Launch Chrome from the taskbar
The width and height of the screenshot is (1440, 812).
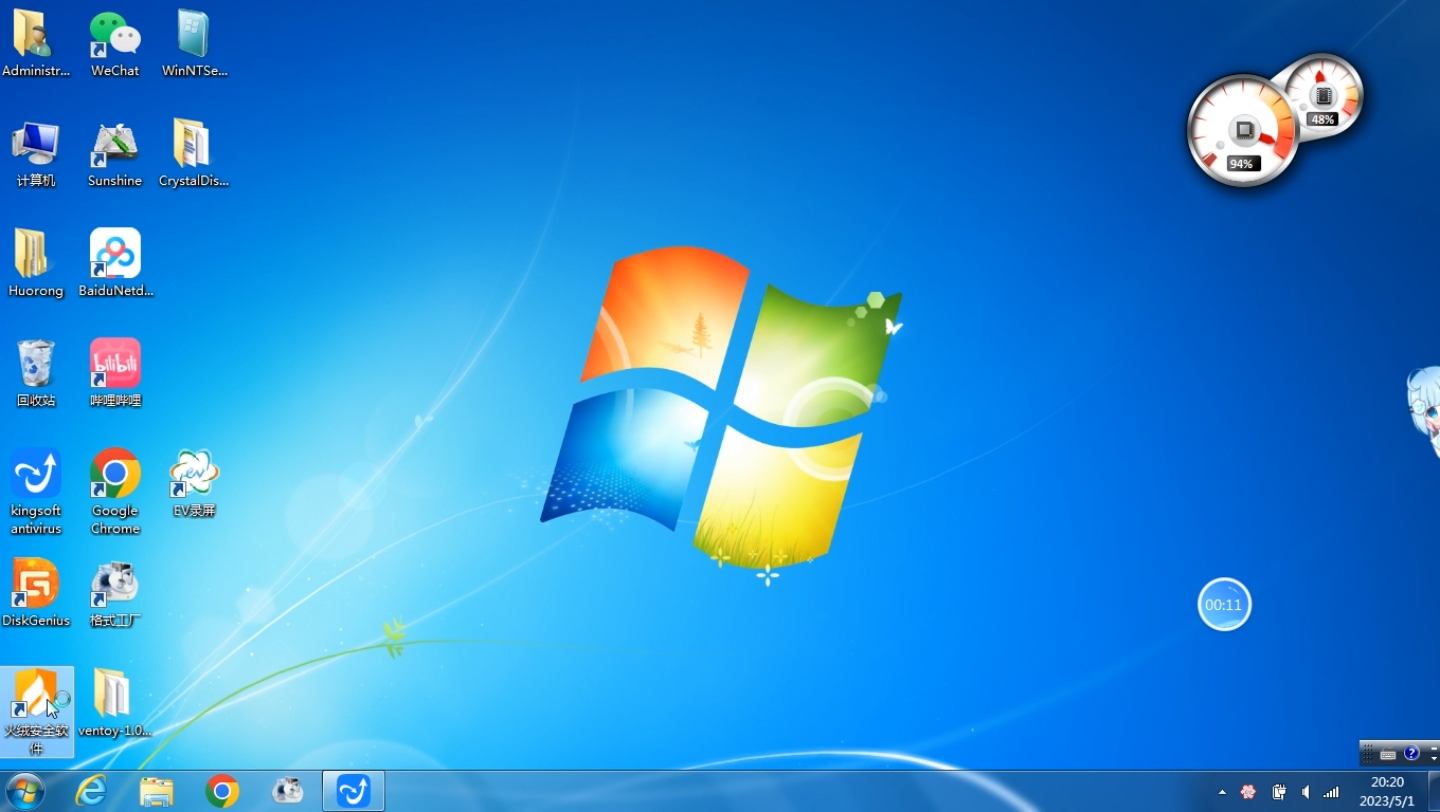point(222,792)
